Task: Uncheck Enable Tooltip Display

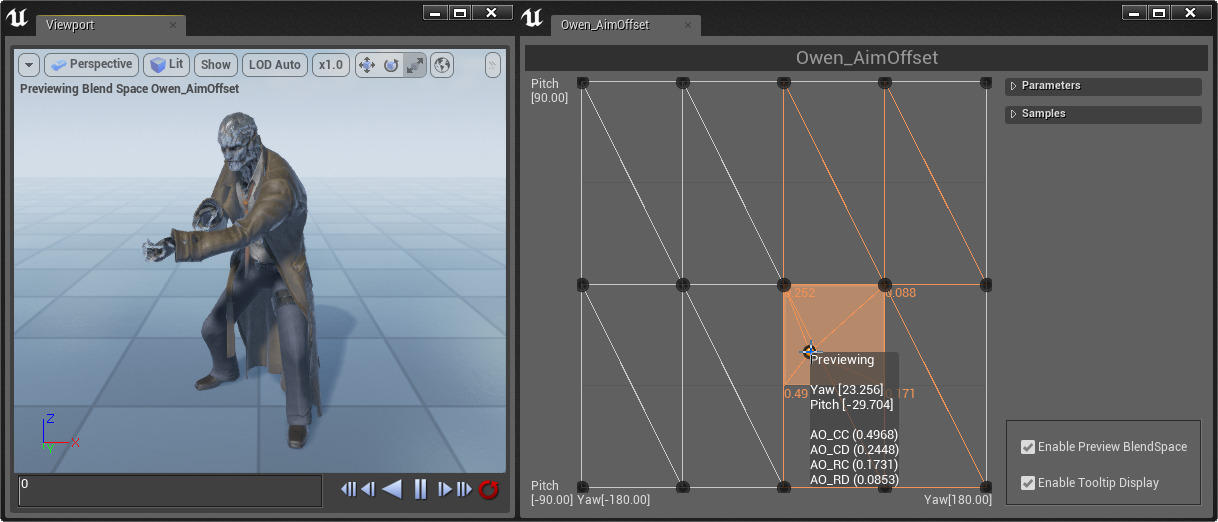Action: coord(1027,483)
